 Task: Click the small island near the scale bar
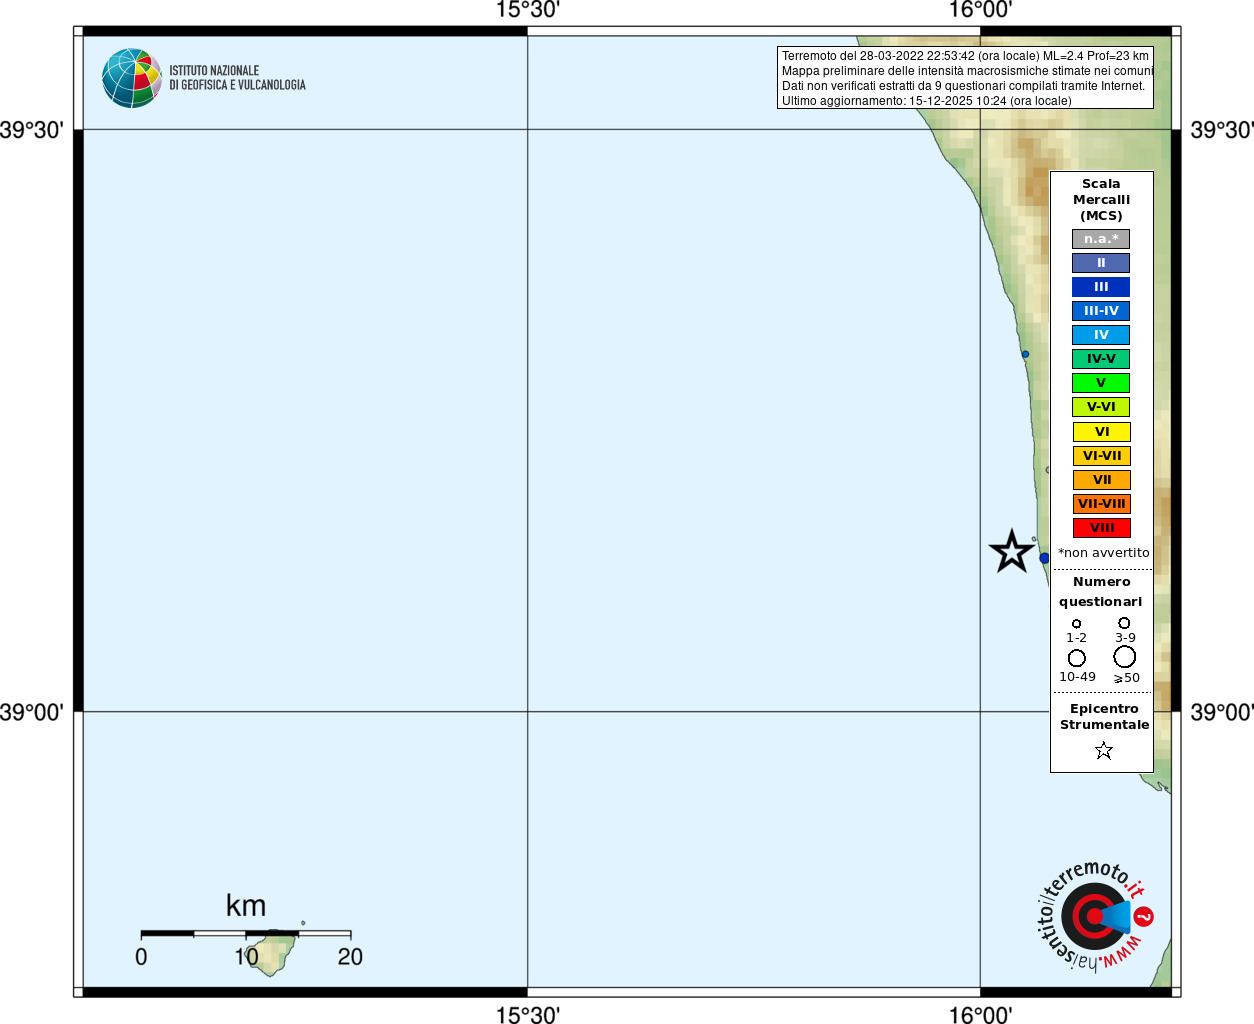pos(270,953)
